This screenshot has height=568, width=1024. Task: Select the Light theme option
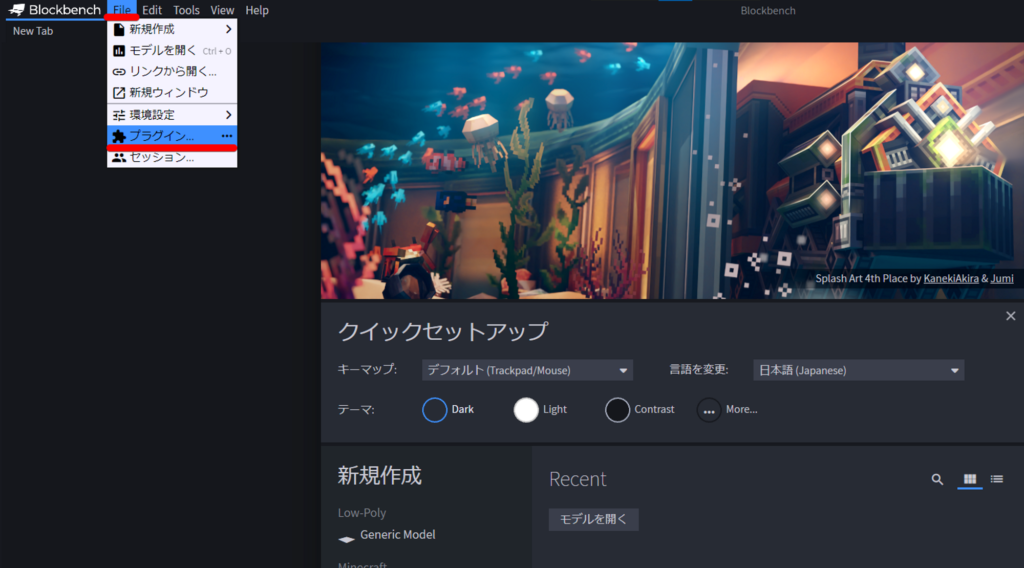point(526,410)
